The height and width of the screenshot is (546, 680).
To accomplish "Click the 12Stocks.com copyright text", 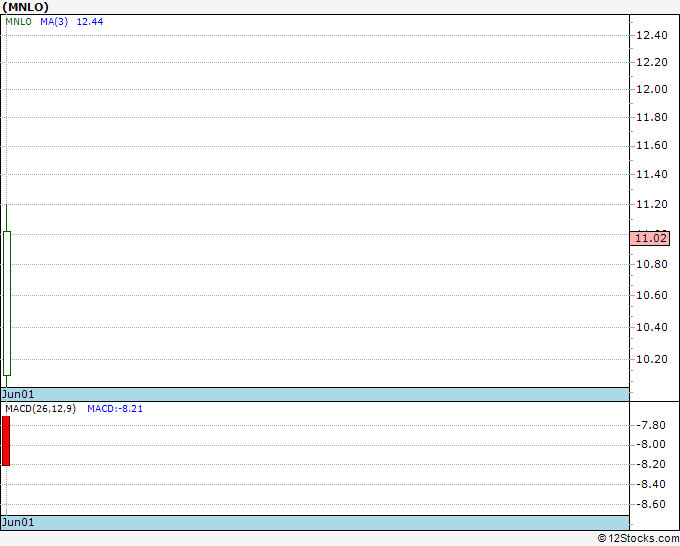I will click(638, 539).
